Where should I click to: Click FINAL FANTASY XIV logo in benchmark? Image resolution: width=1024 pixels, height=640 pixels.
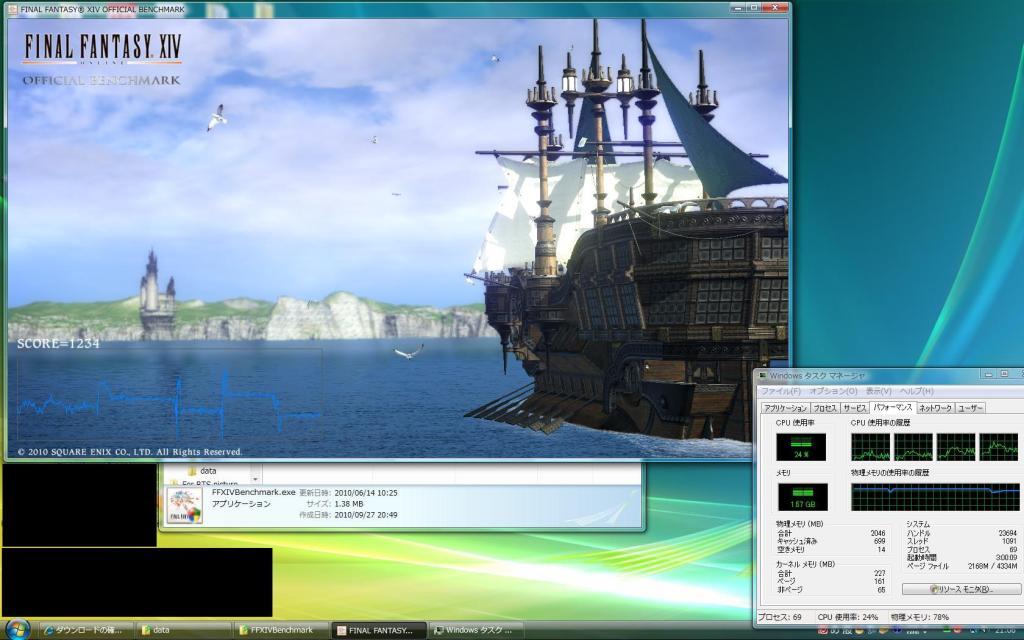pyautogui.click(x=102, y=50)
